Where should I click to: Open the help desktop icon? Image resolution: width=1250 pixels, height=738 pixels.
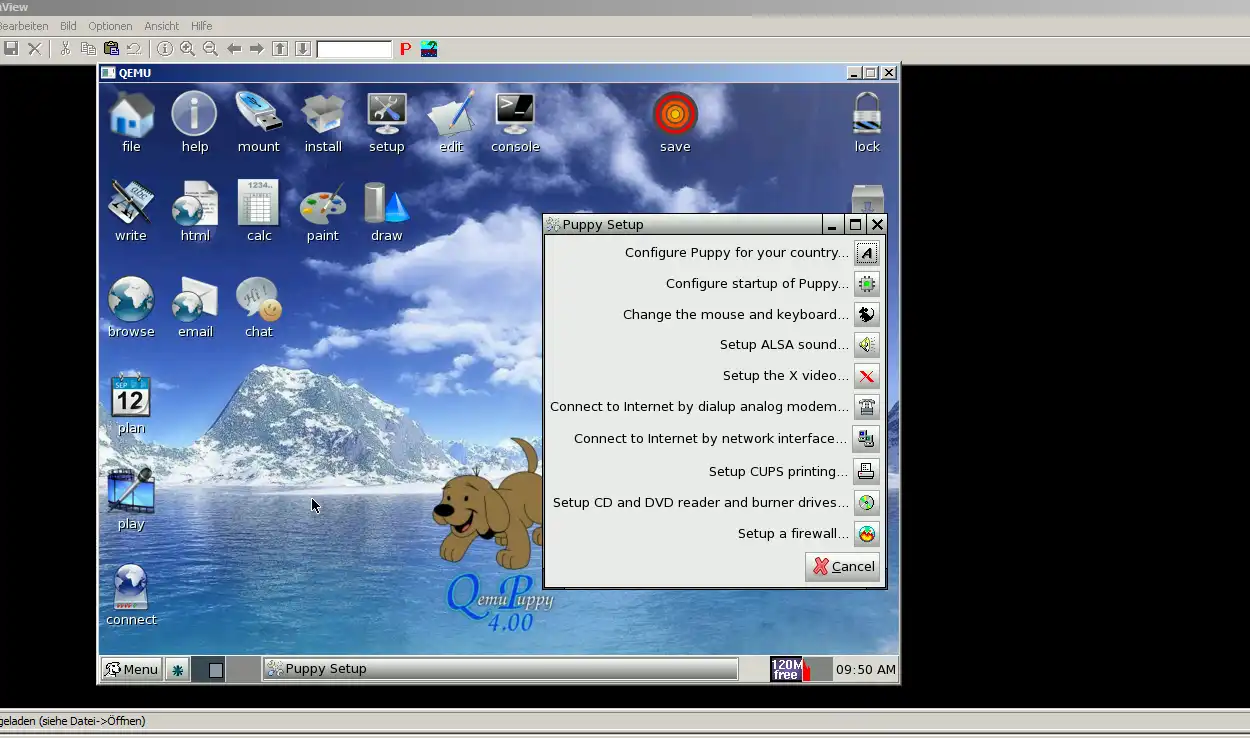coord(194,123)
